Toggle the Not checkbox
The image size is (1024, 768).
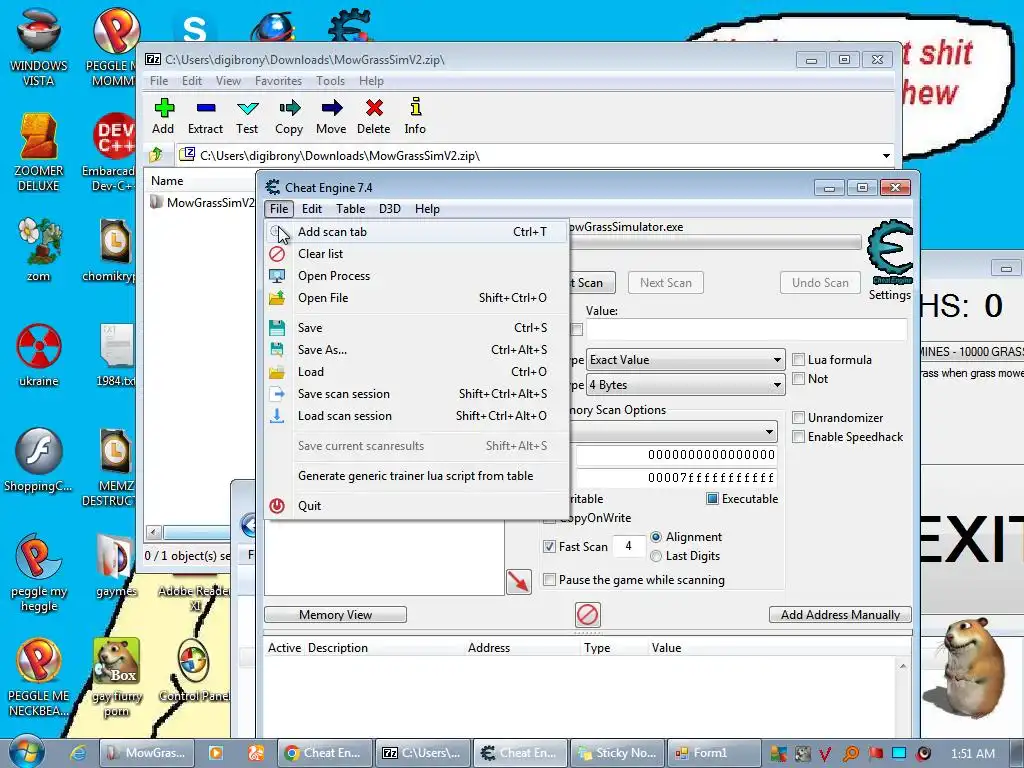click(798, 379)
